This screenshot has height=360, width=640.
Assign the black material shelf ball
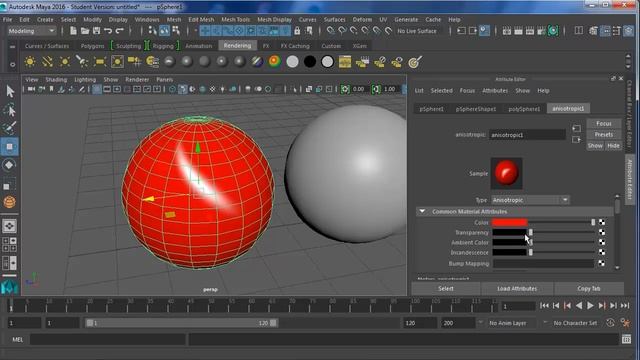click(310, 62)
